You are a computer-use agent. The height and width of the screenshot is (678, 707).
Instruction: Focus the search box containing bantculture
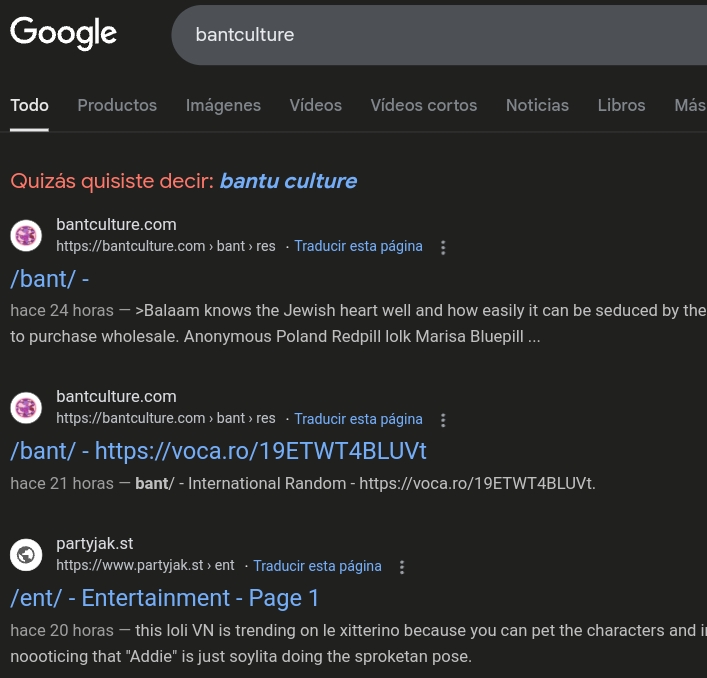439,35
